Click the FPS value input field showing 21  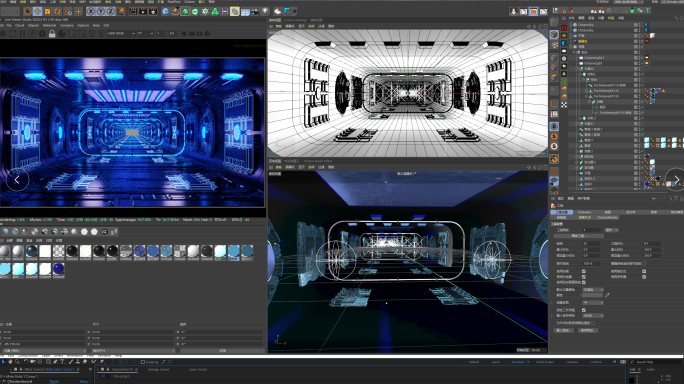click(x=592, y=243)
